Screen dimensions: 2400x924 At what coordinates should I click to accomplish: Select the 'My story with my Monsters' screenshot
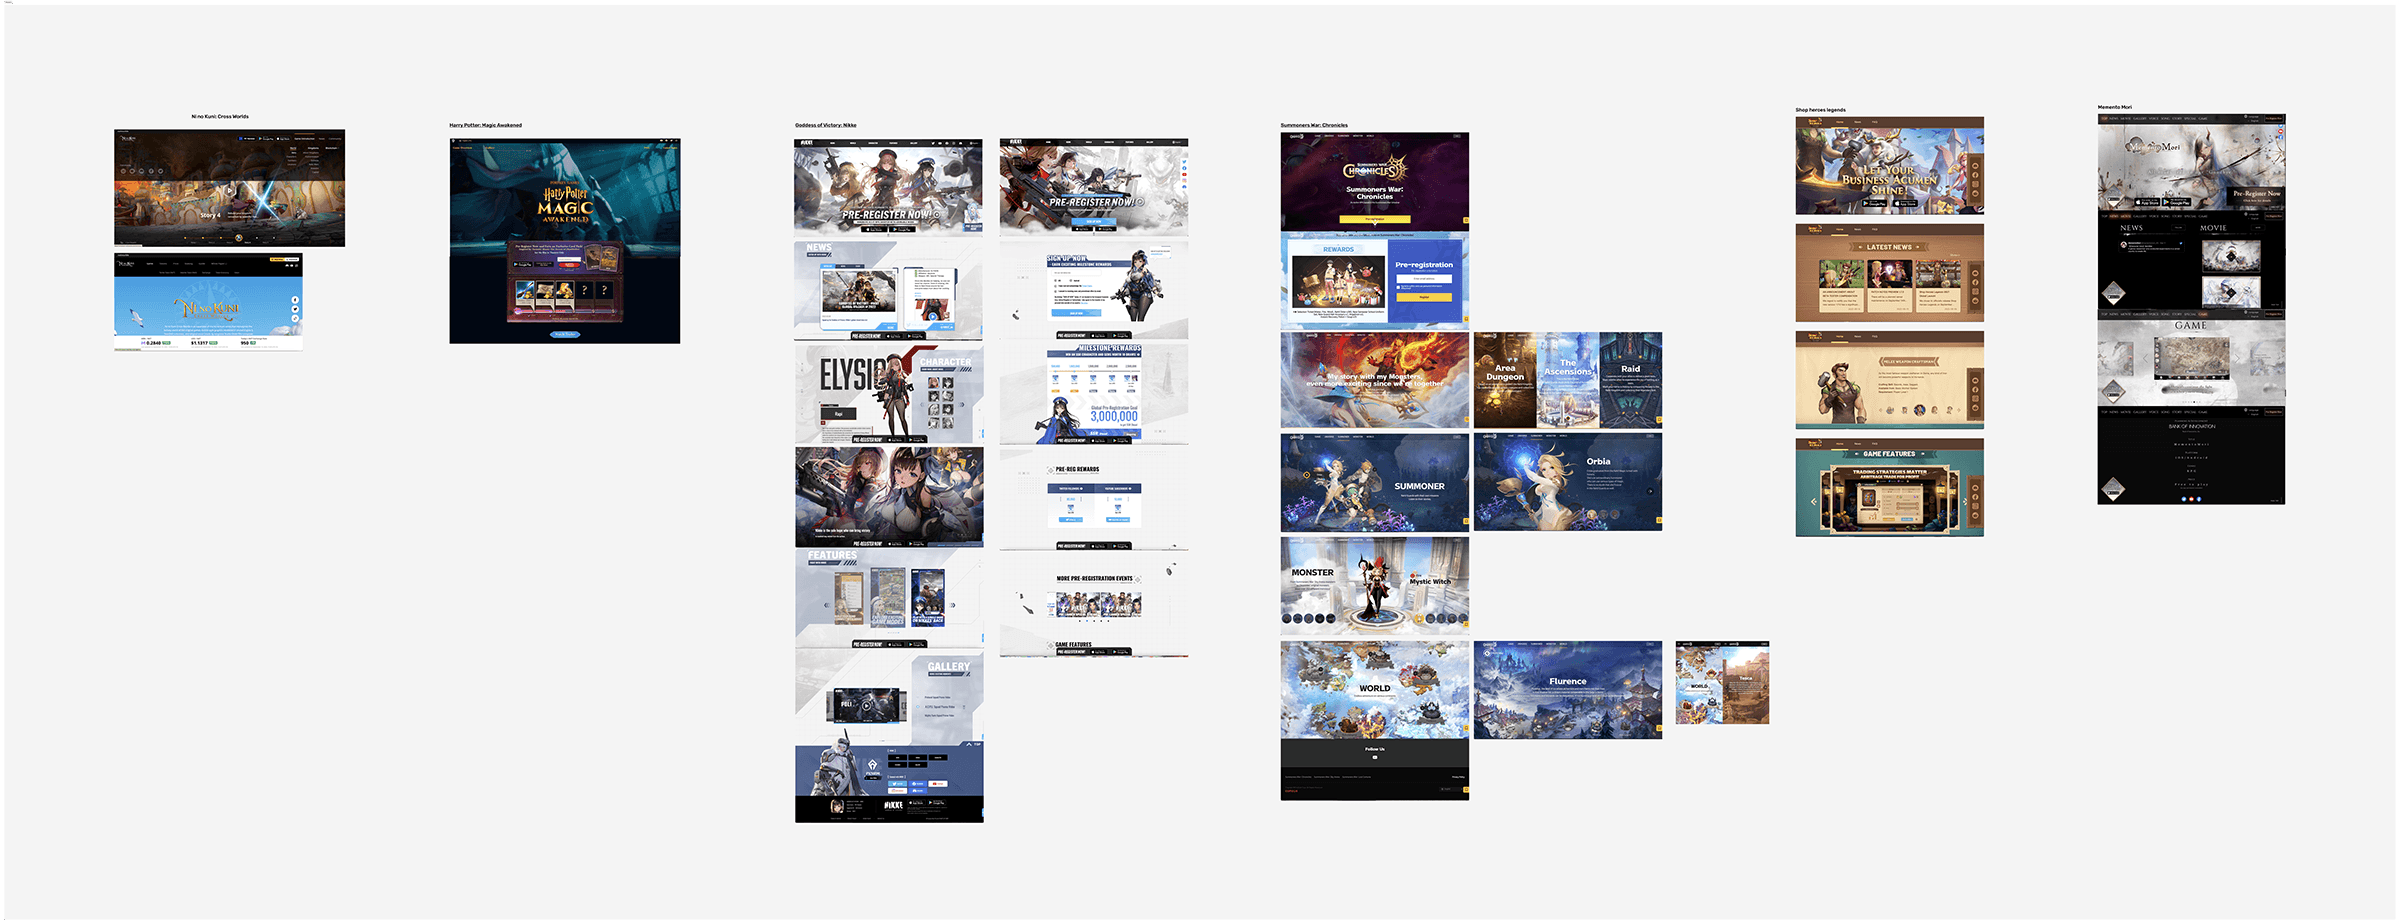(1375, 381)
